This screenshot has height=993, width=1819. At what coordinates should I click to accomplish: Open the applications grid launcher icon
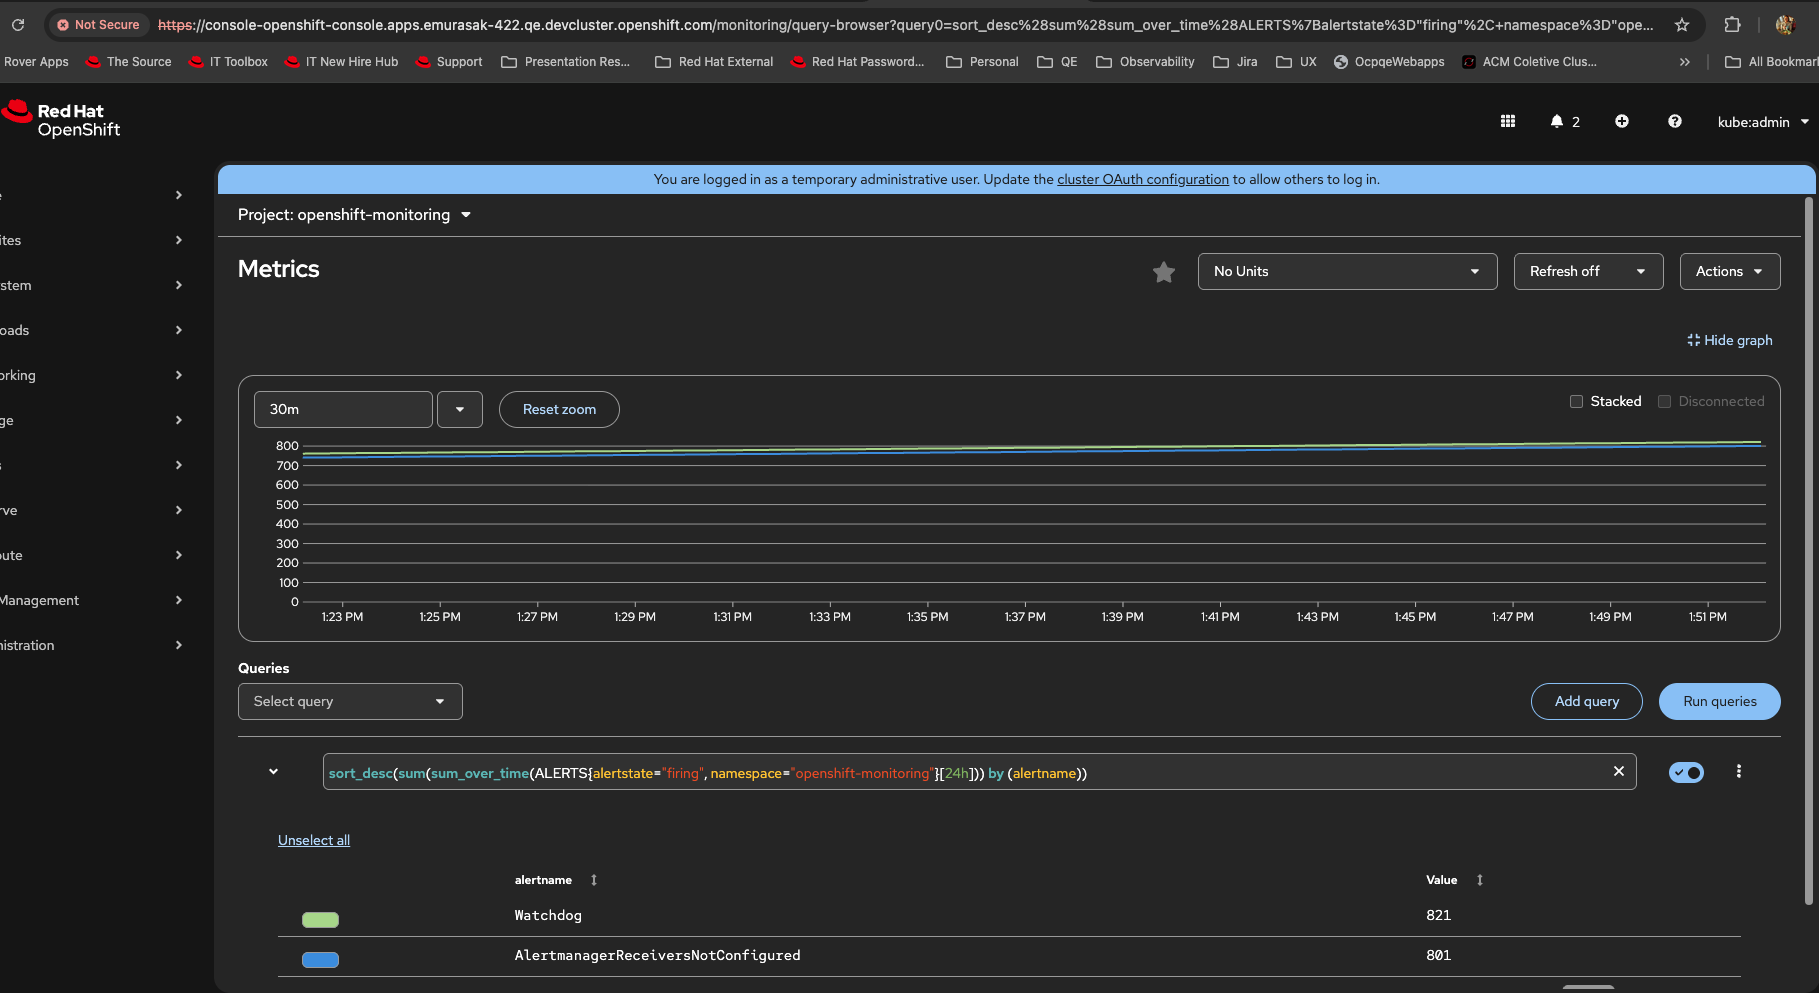coord(1507,121)
